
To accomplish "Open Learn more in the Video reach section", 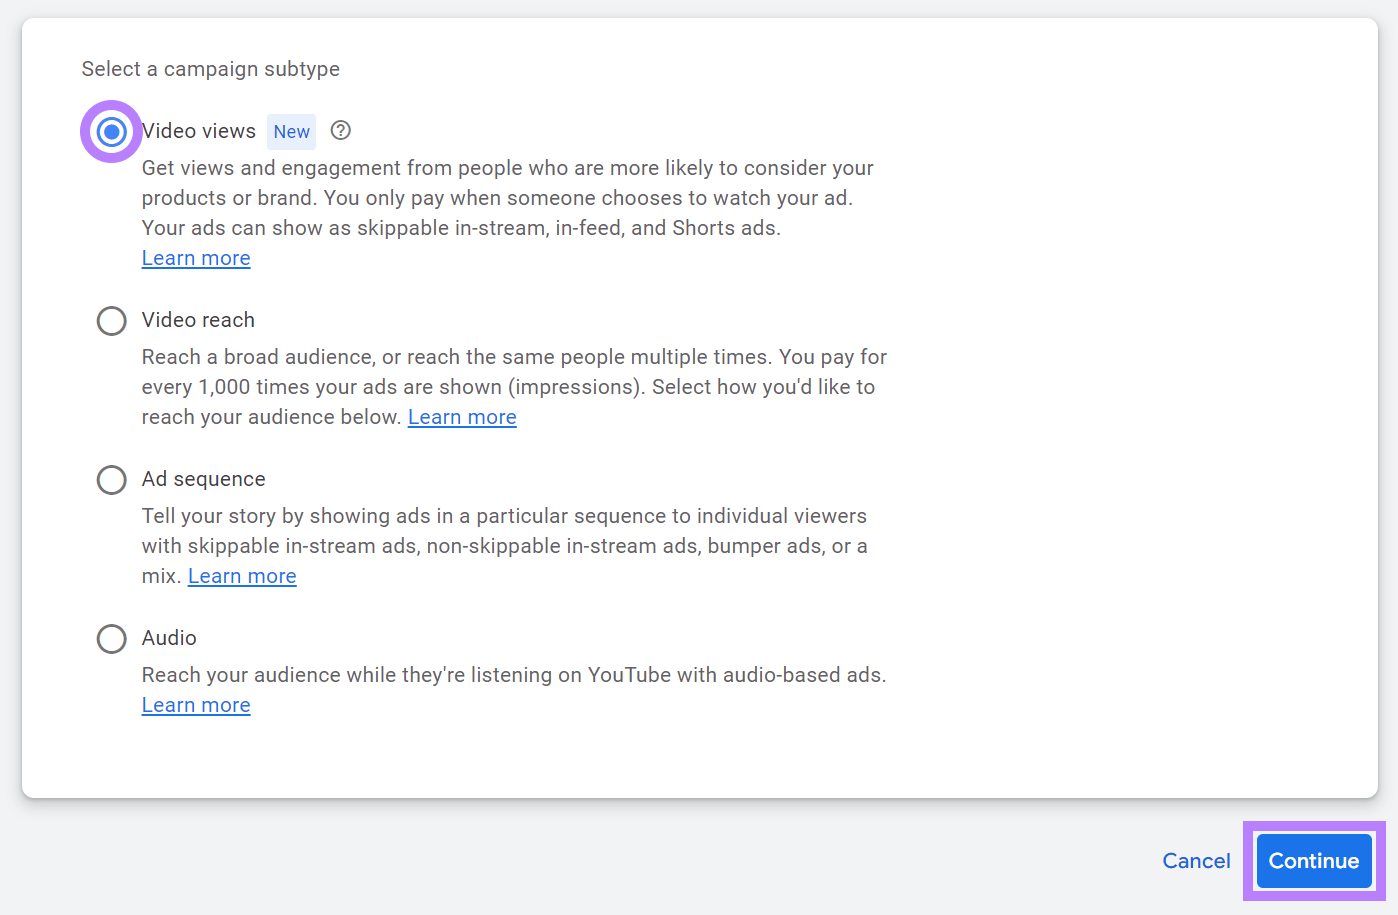I will click(x=461, y=417).
